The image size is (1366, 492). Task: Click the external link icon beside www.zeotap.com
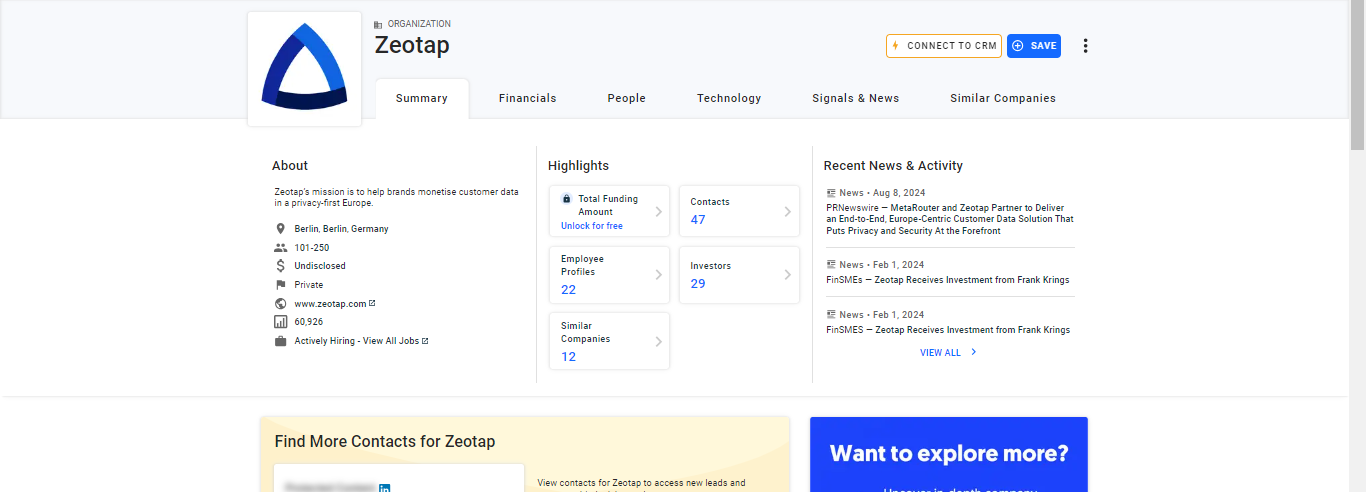tap(373, 303)
